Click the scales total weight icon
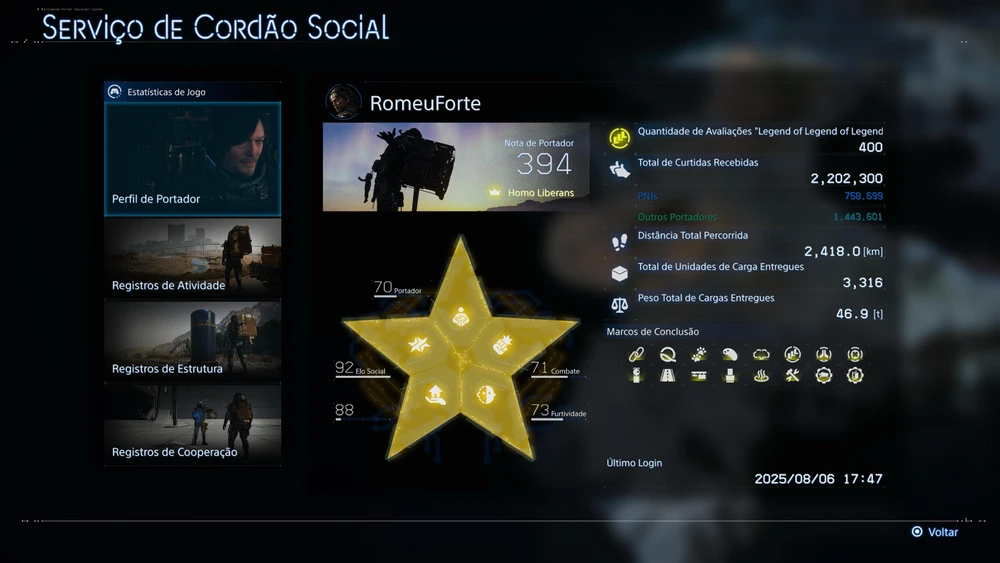This screenshot has width=1000, height=563. (x=619, y=305)
